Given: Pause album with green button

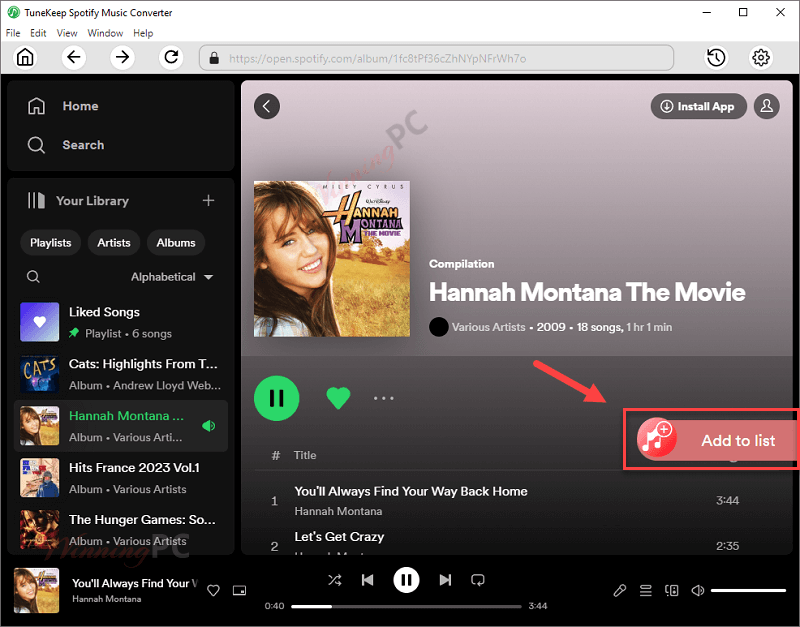Looking at the screenshot, I should [277, 398].
